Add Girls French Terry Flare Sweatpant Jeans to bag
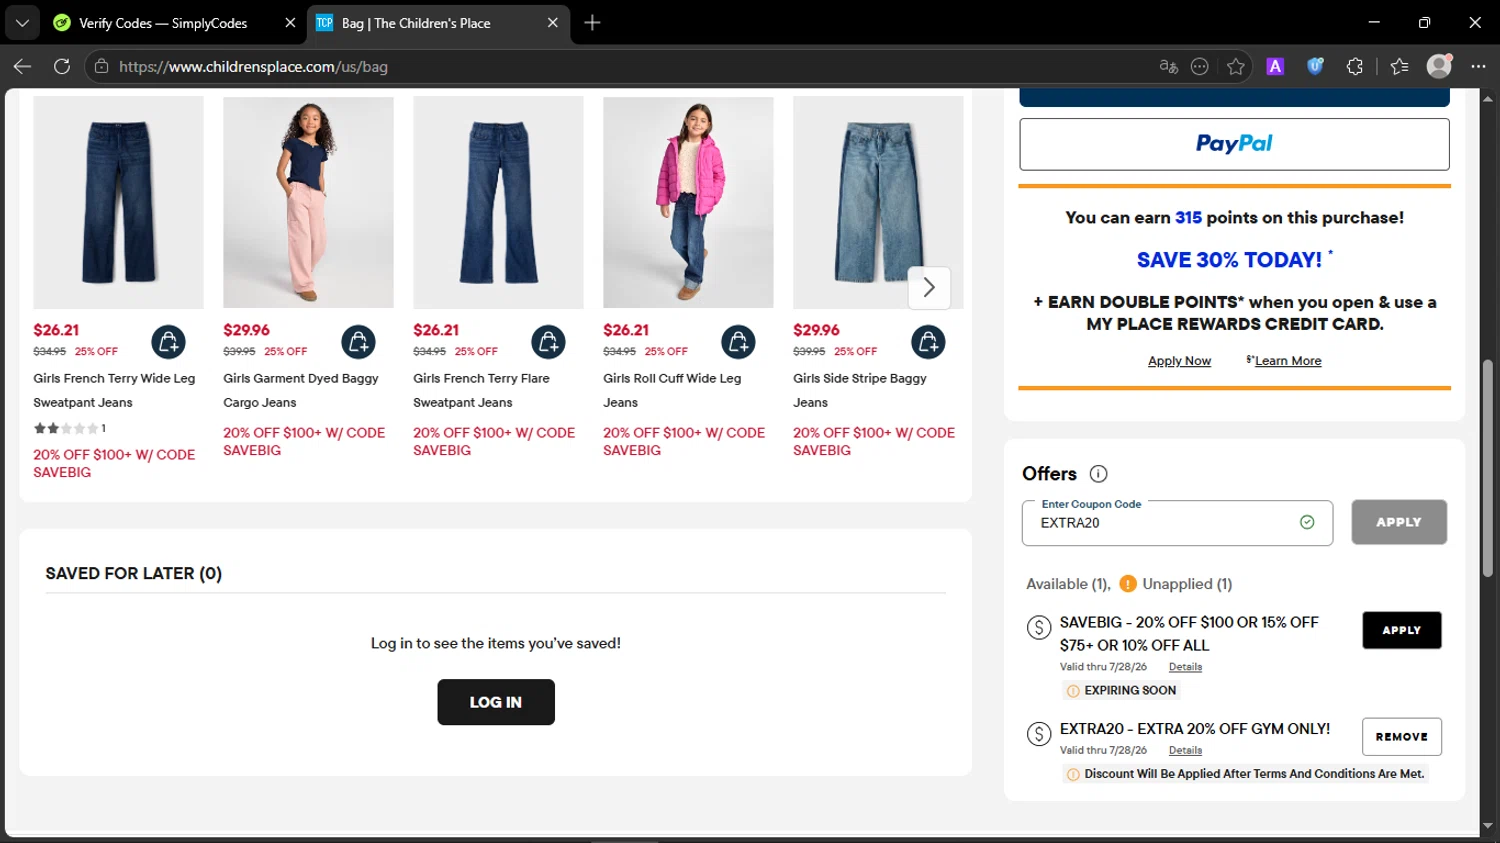The image size is (1500, 843). (548, 342)
